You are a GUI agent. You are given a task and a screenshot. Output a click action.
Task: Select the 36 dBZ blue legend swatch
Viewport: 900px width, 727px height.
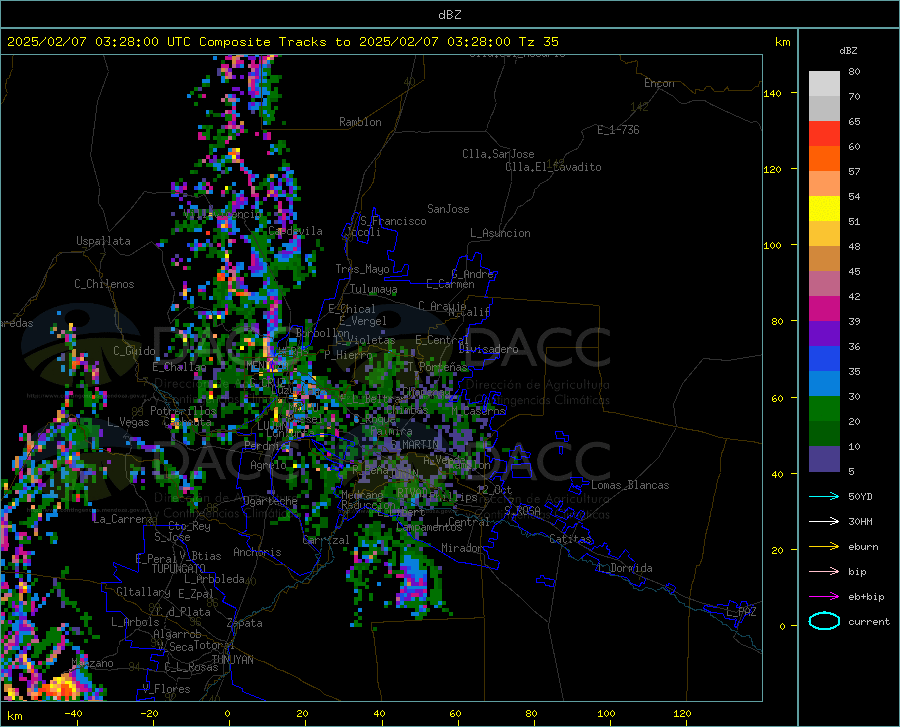pyautogui.click(x=824, y=358)
